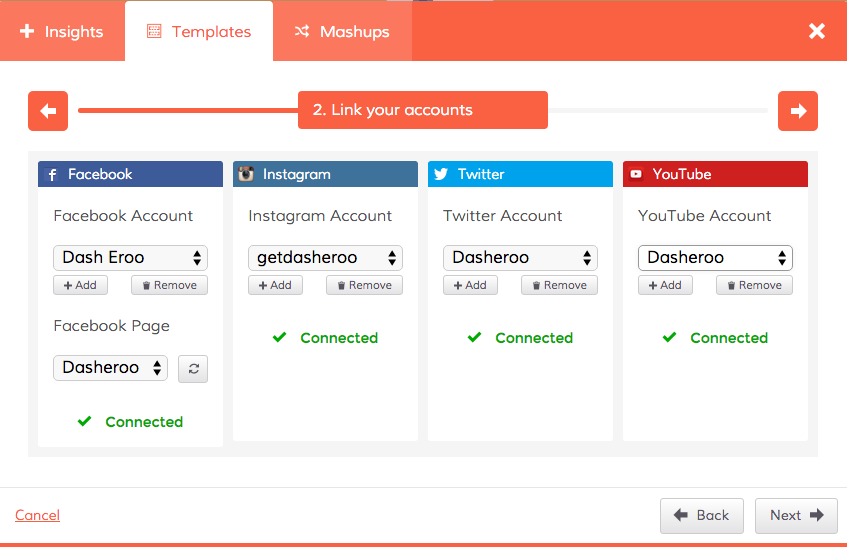Switch to the Mashups tab
This screenshot has height=547, width=847.
coord(342,31)
